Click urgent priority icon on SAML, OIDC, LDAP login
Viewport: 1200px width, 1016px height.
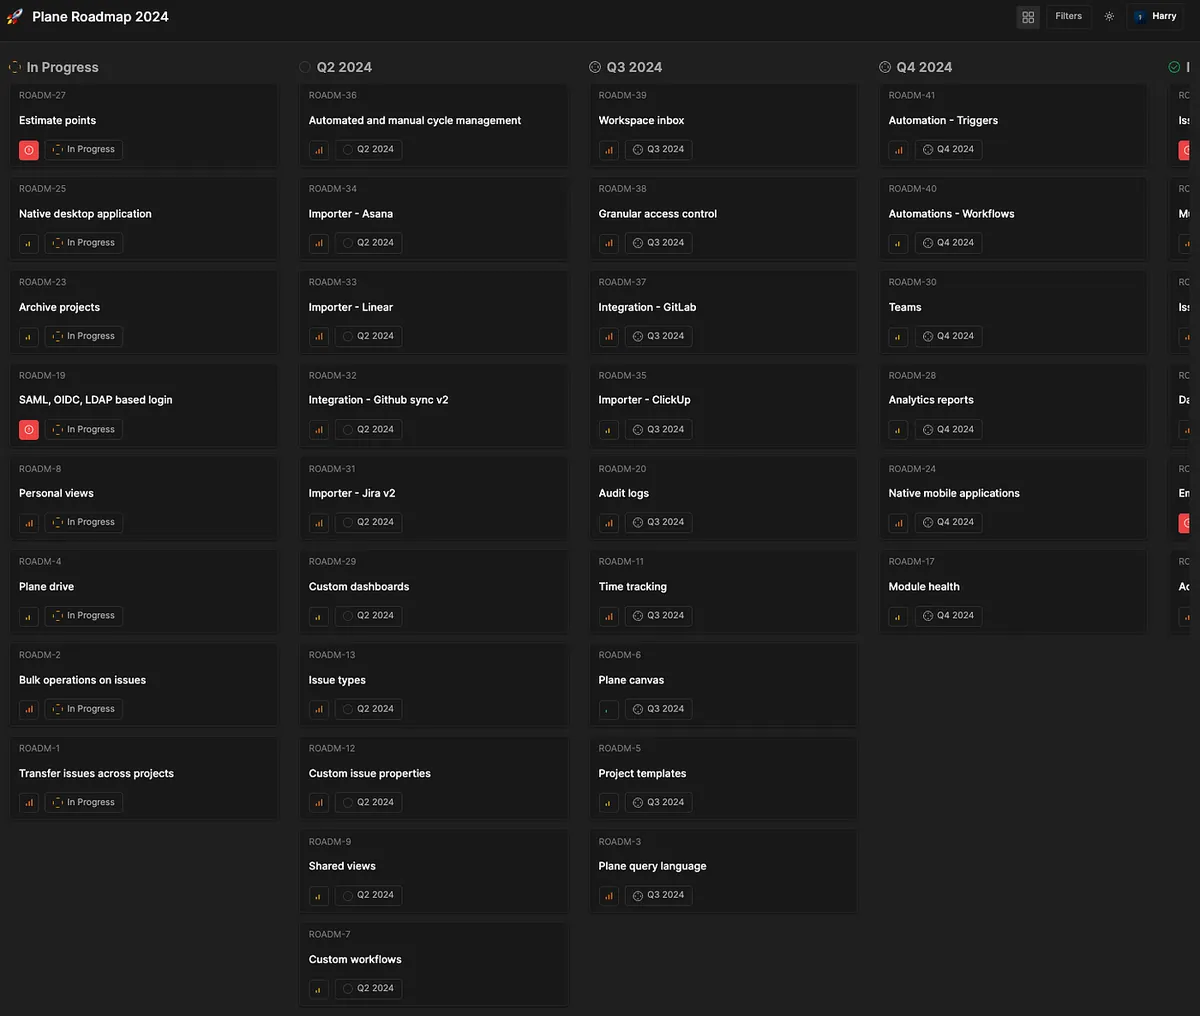coord(29,430)
